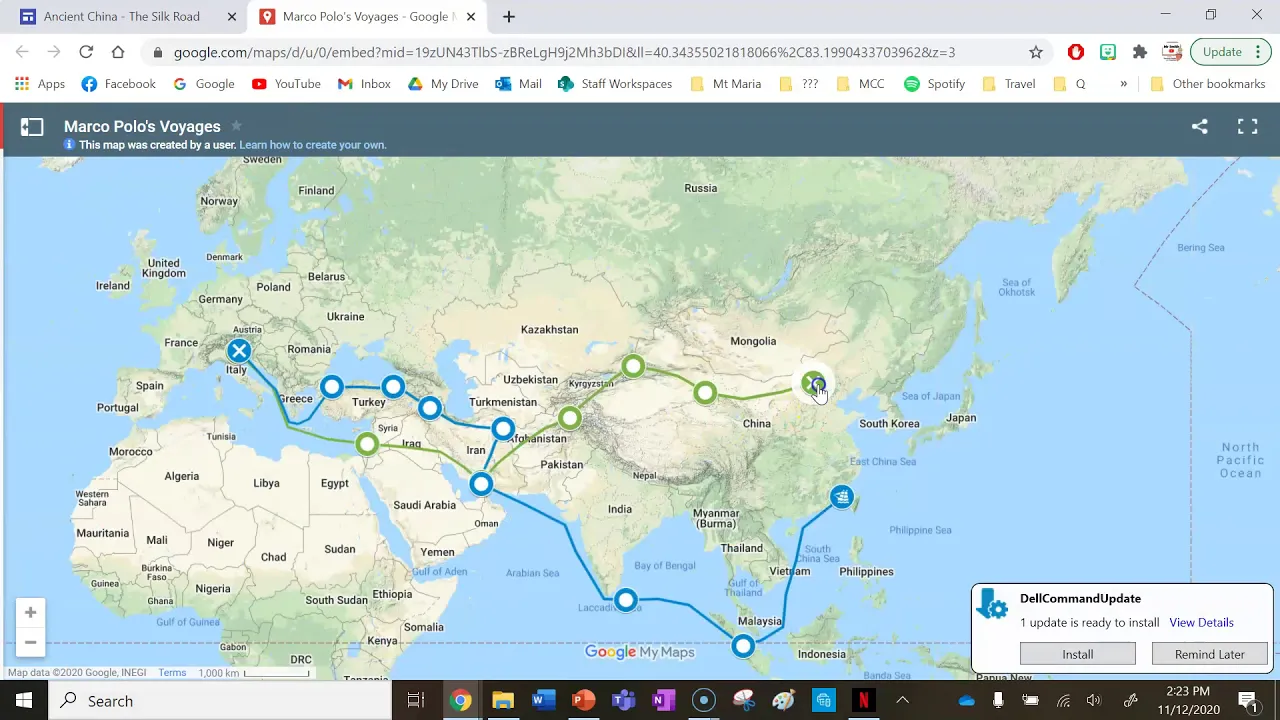1280x720 pixels.
Task: Expand the Mt Maria bookmark folder
Action: [x=726, y=84]
